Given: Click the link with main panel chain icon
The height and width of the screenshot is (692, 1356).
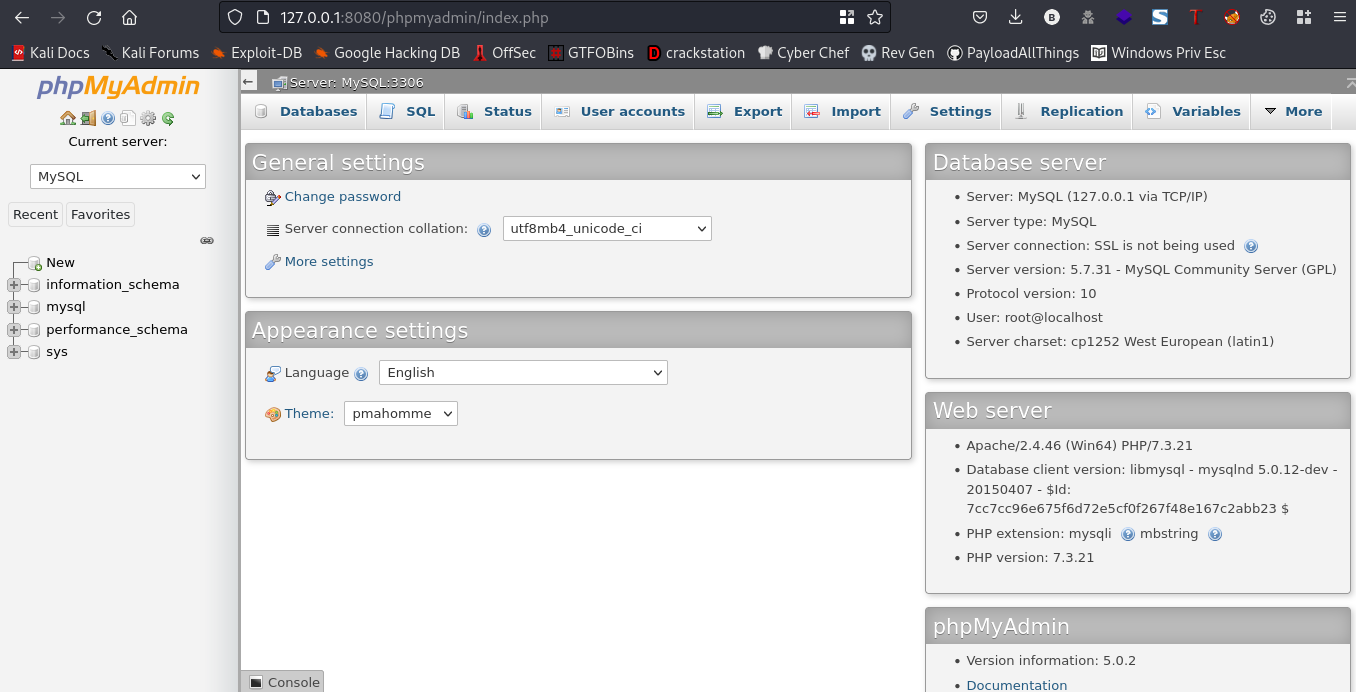Looking at the screenshot, I should pos(207,241).
